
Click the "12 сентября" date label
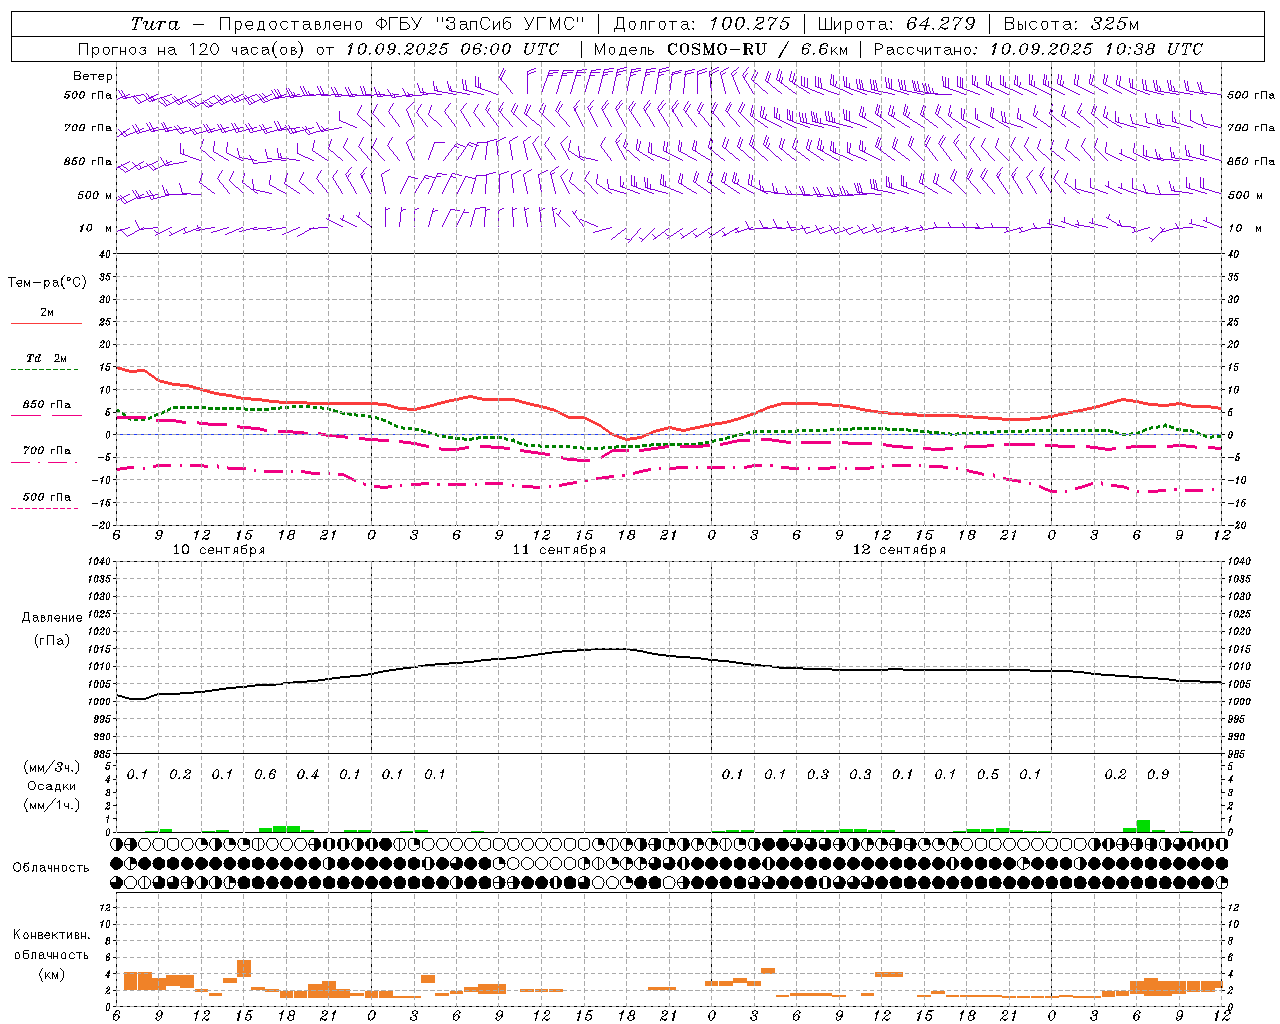click(x=899, y=550)
